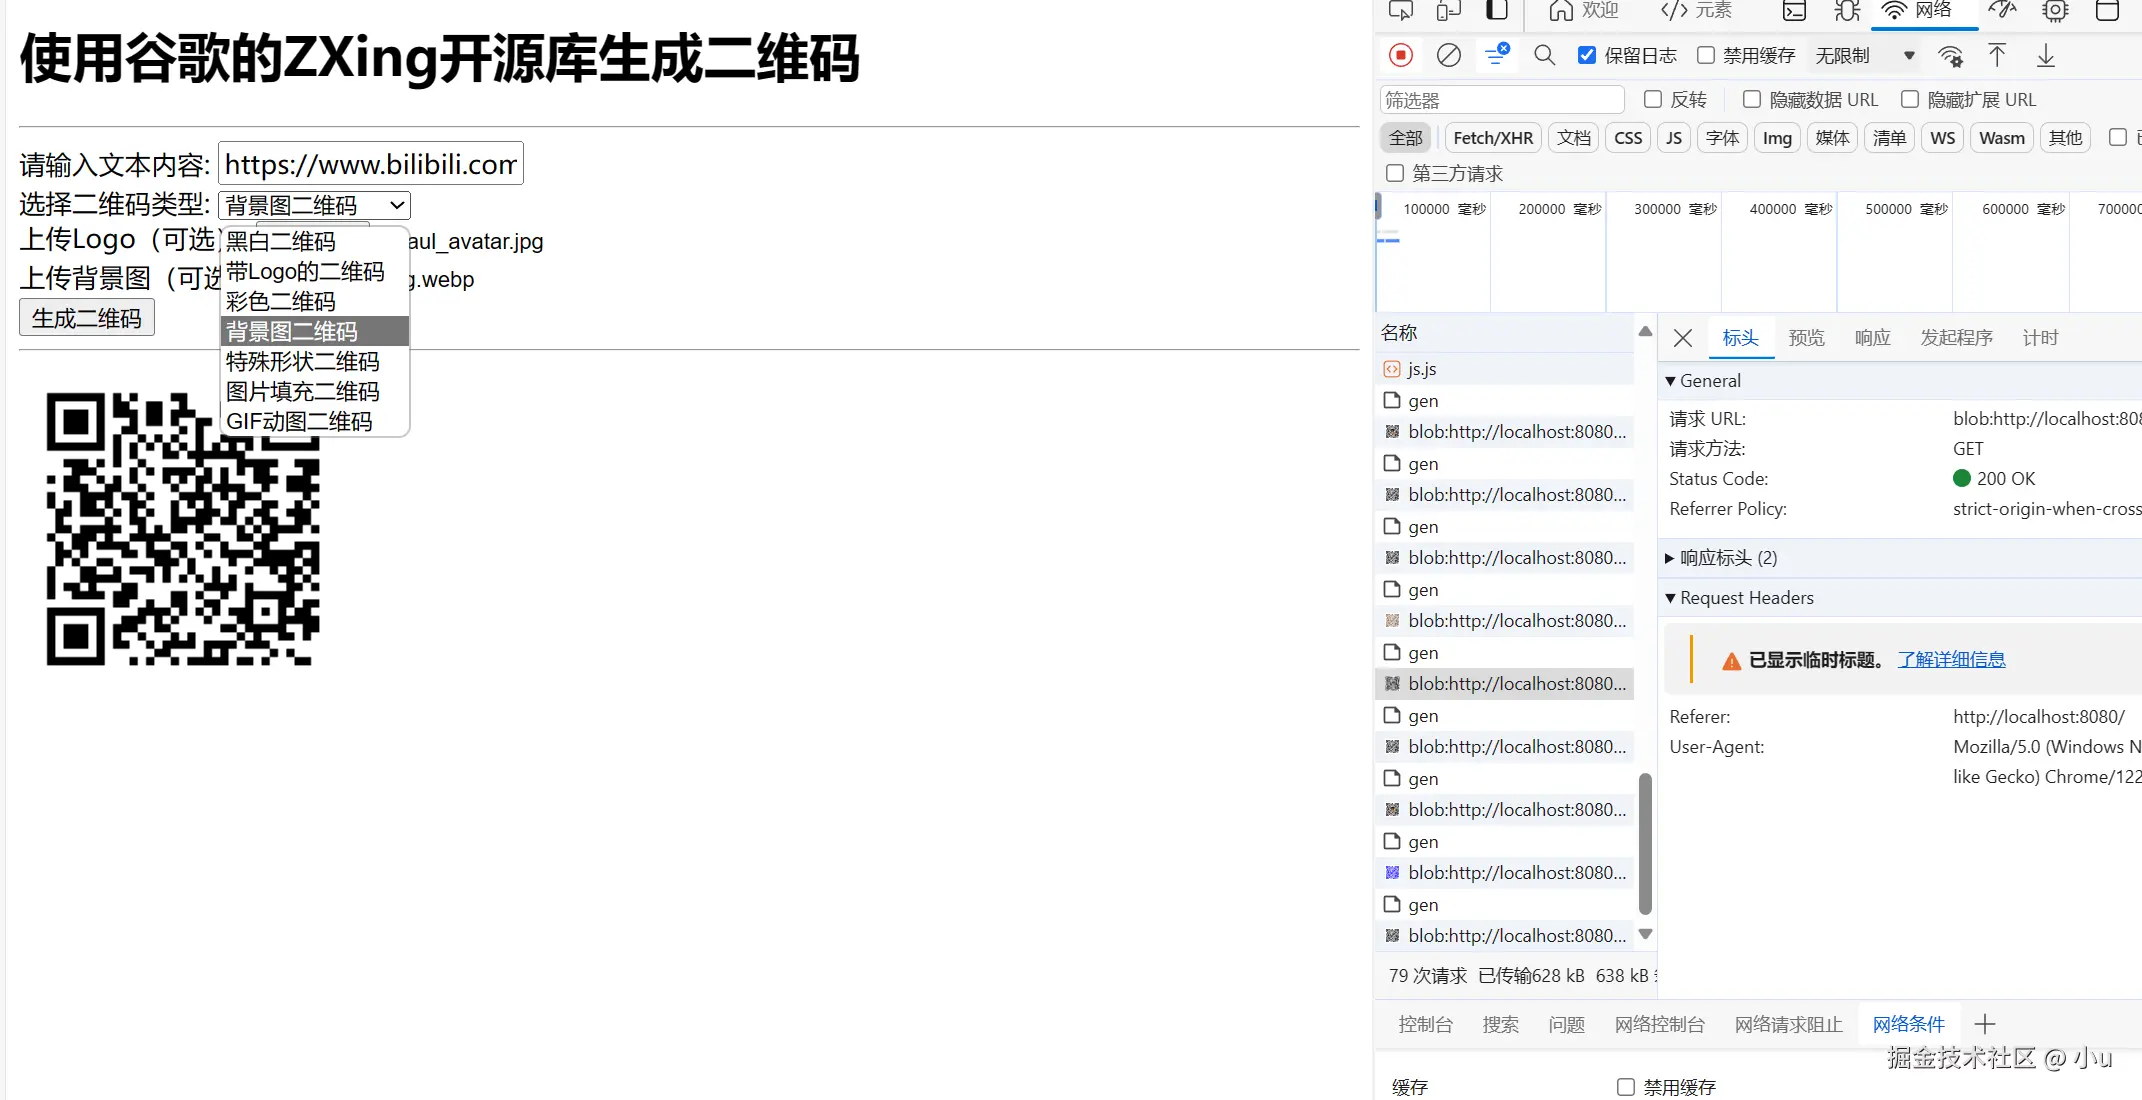This screenshot has width=2142, height=1100.
Task: Click the 生成二维码 button
Action: 86,318
